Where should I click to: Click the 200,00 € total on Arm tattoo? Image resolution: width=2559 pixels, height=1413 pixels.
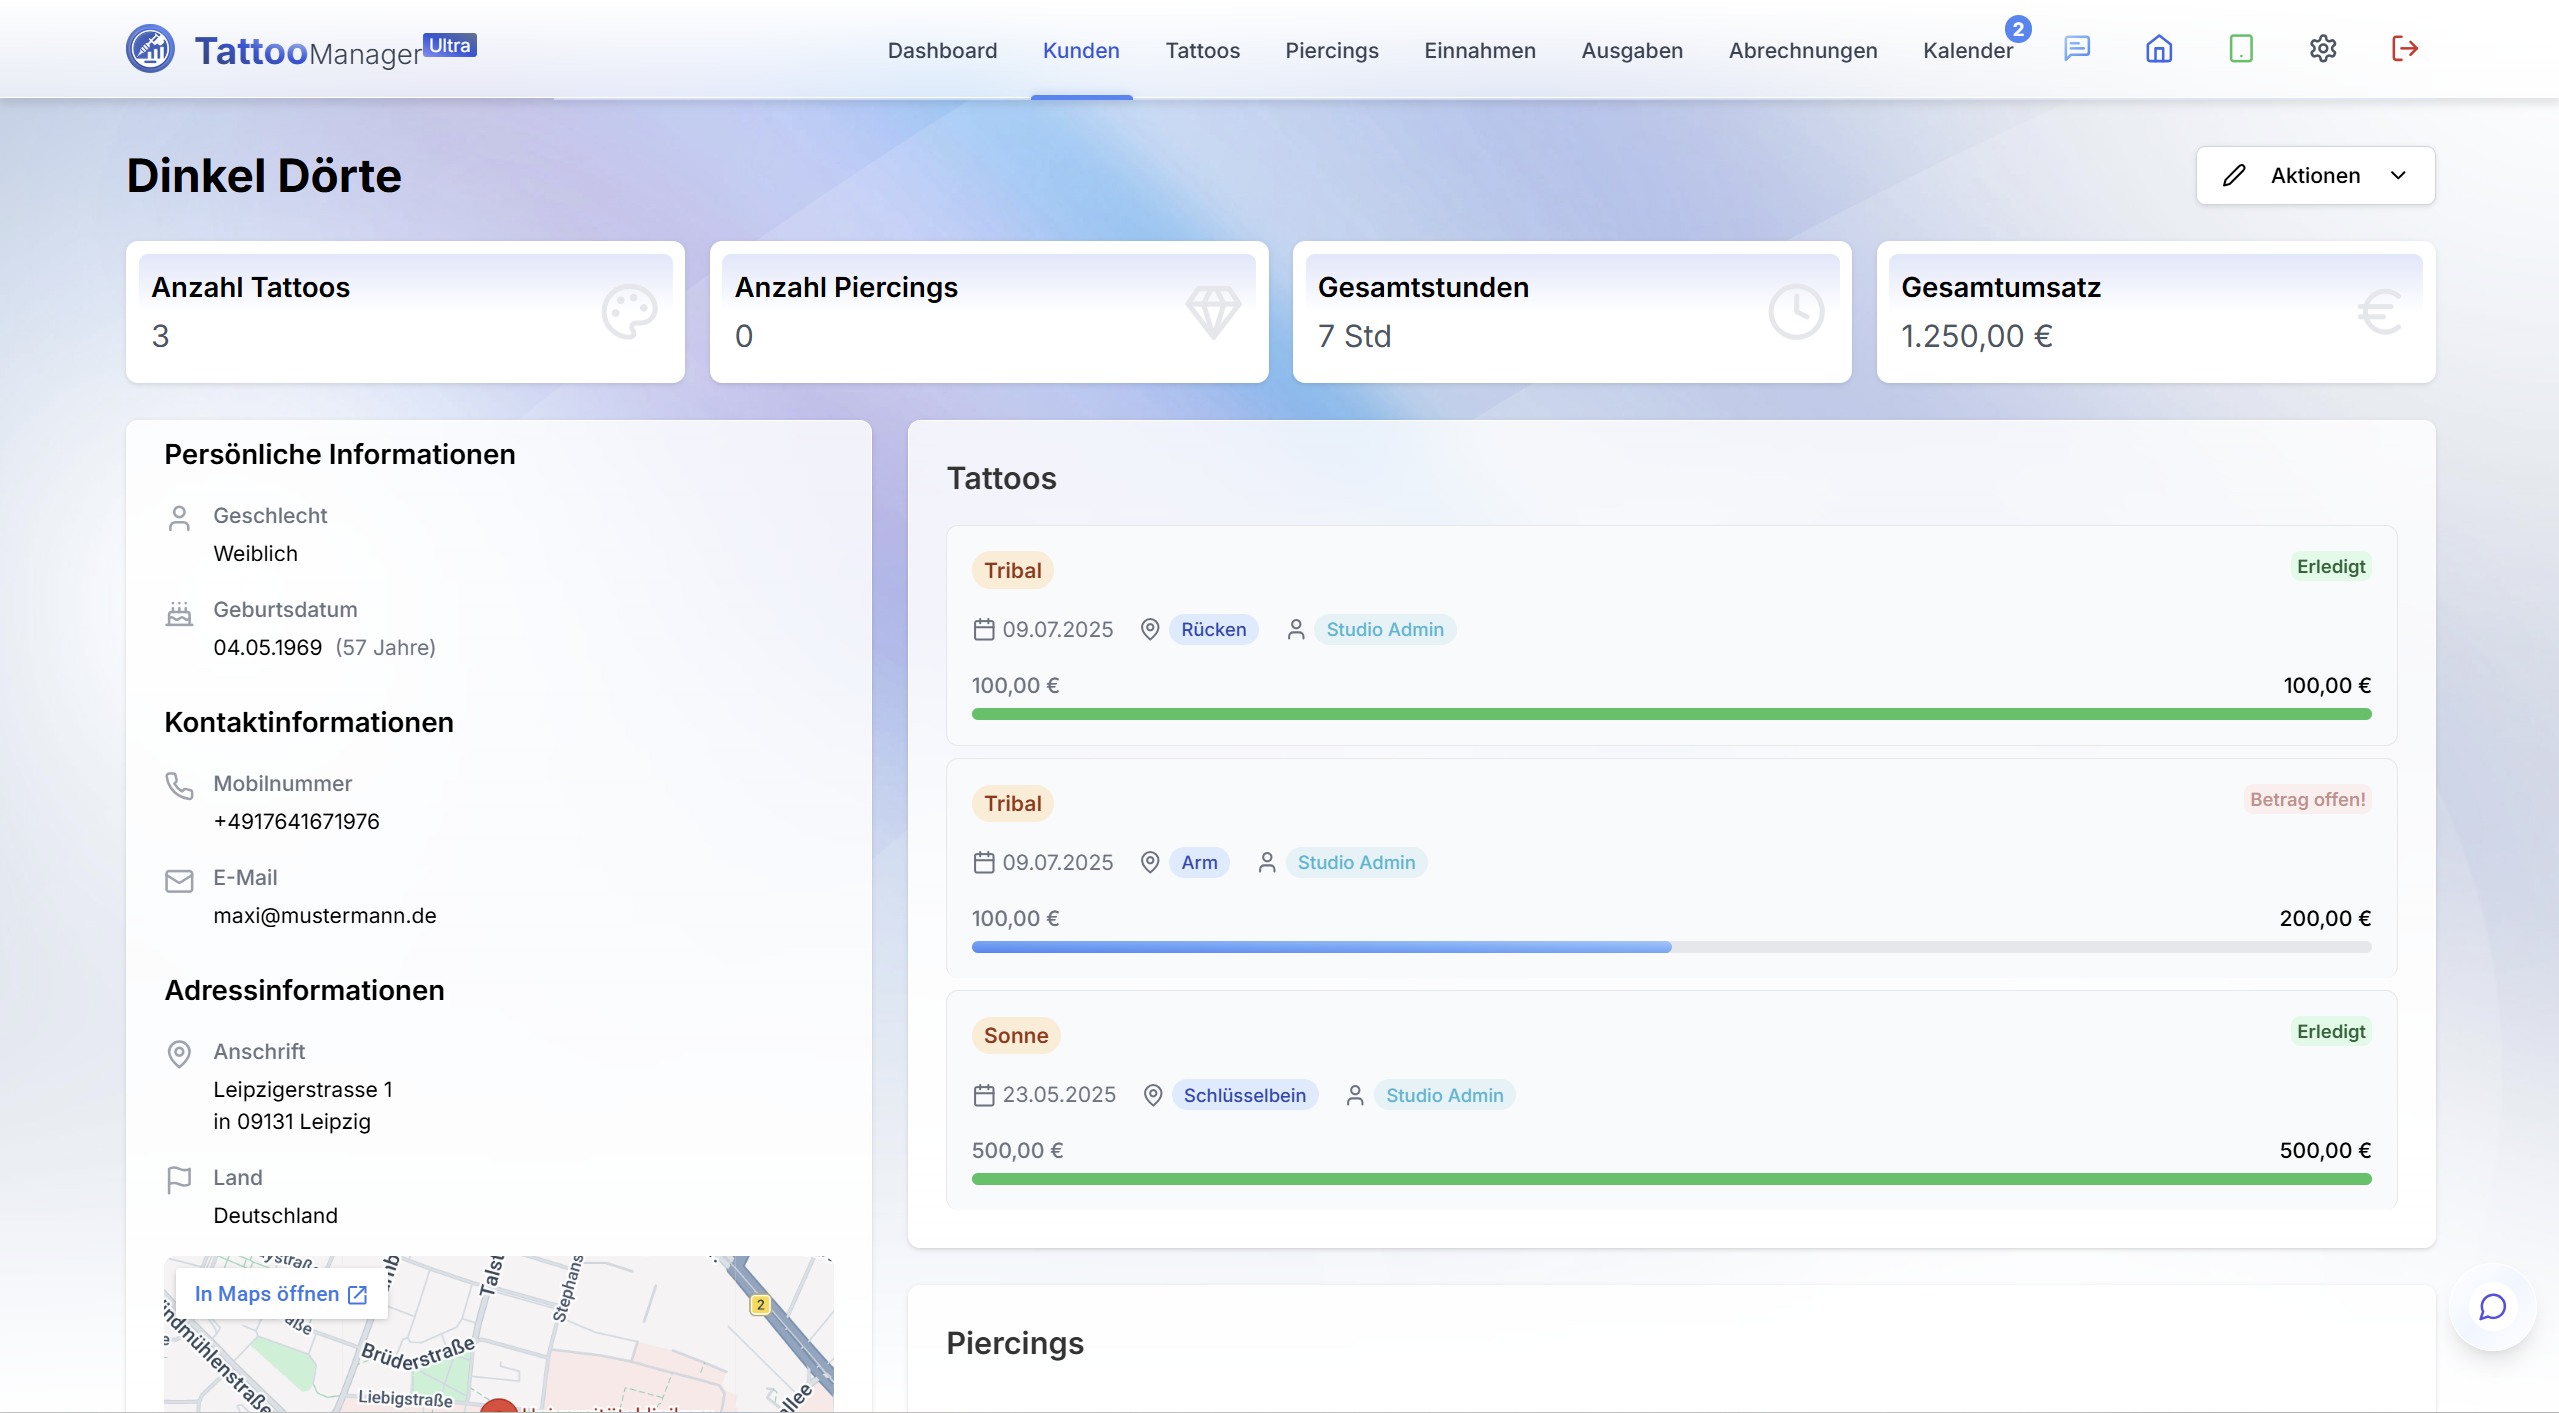[x=2325, y=918]
